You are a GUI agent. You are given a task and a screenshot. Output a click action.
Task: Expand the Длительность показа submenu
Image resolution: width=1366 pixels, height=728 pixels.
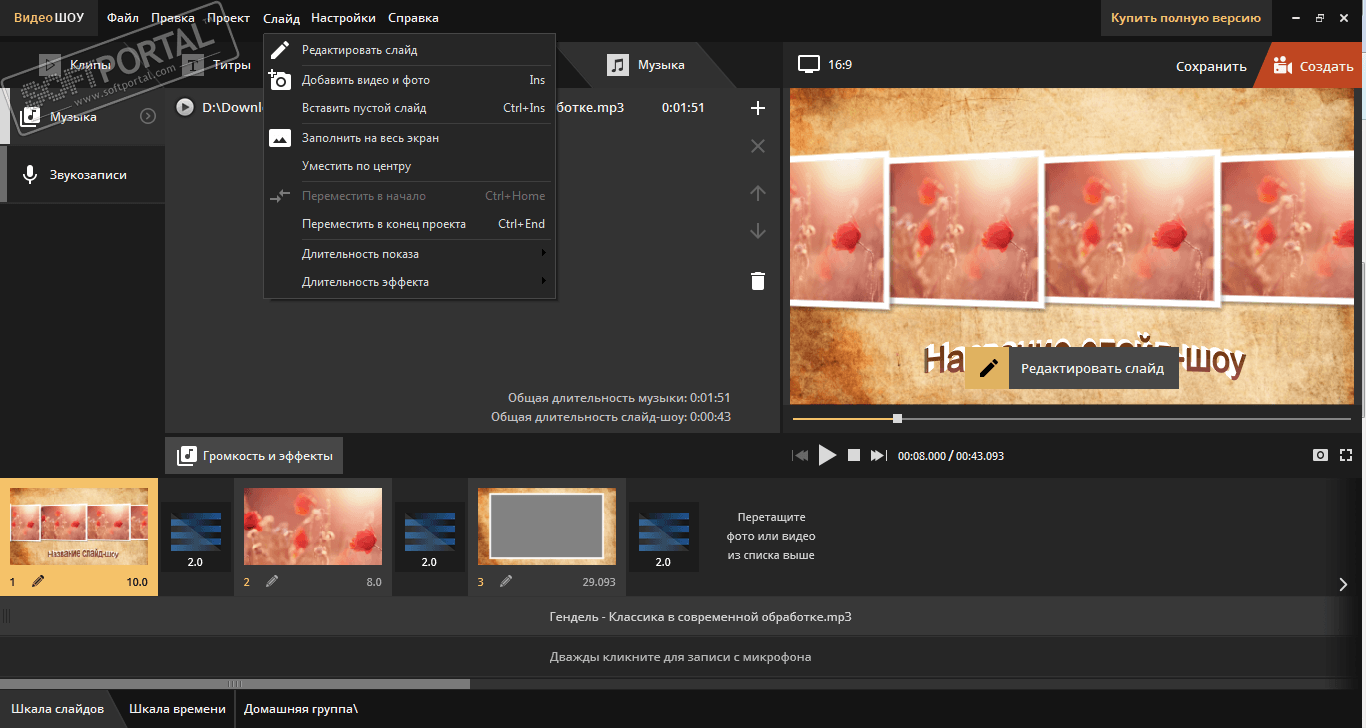[x=409, y=254]
